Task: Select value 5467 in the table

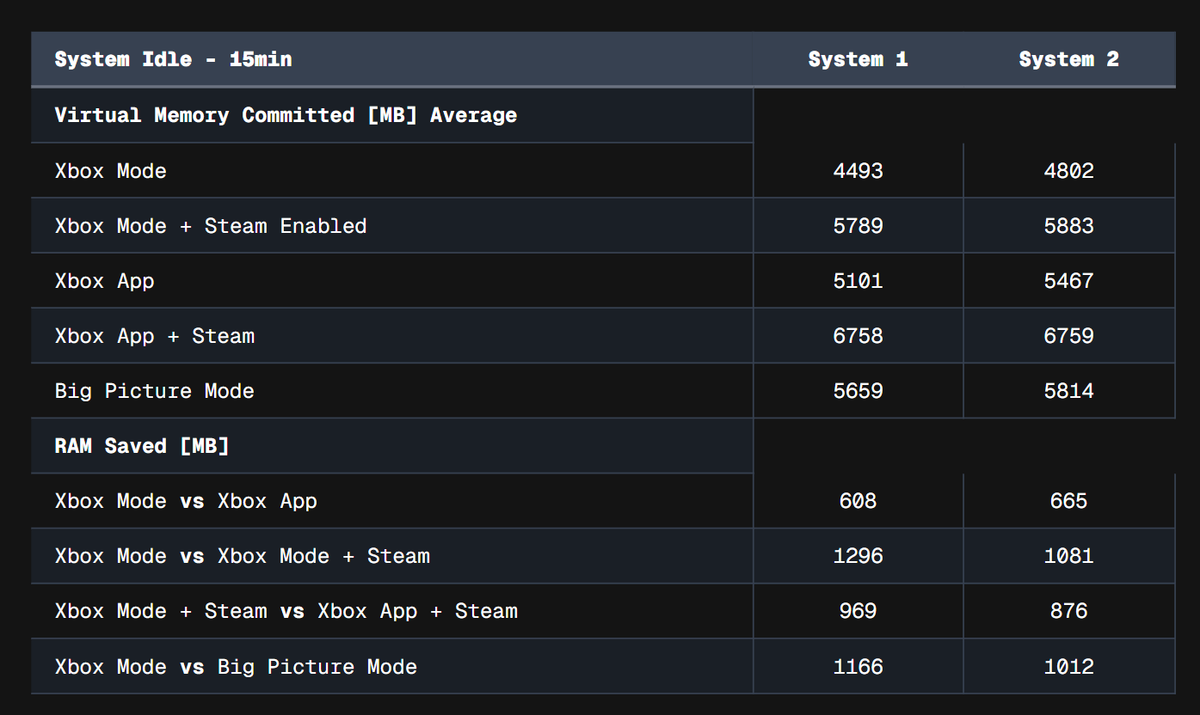Action: point(1069,281)
